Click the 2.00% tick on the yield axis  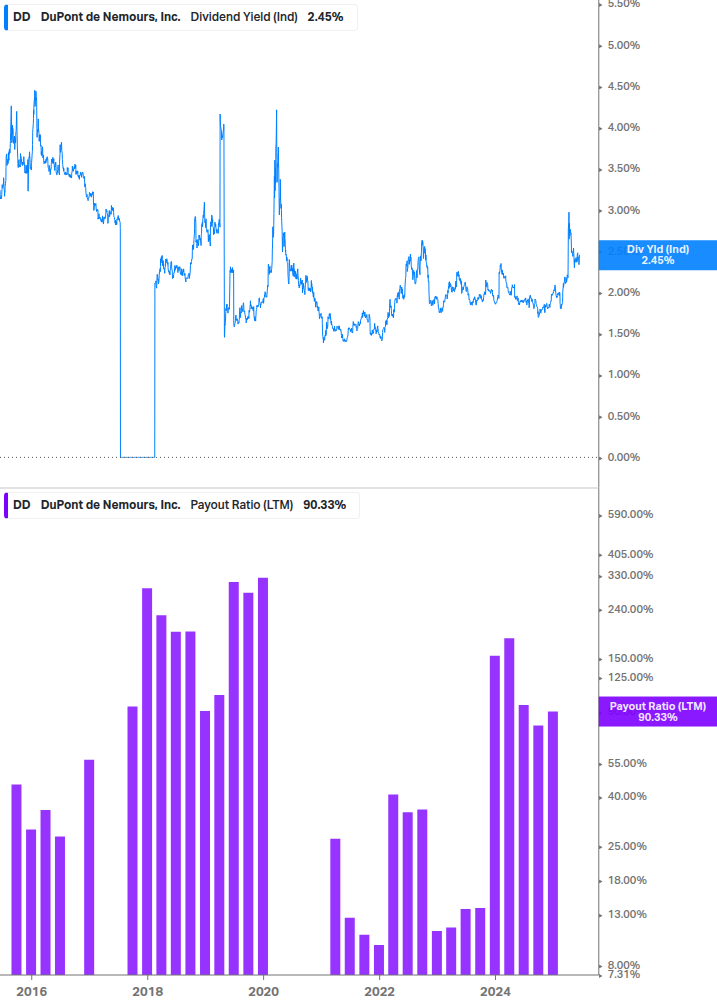coord(623,292)
